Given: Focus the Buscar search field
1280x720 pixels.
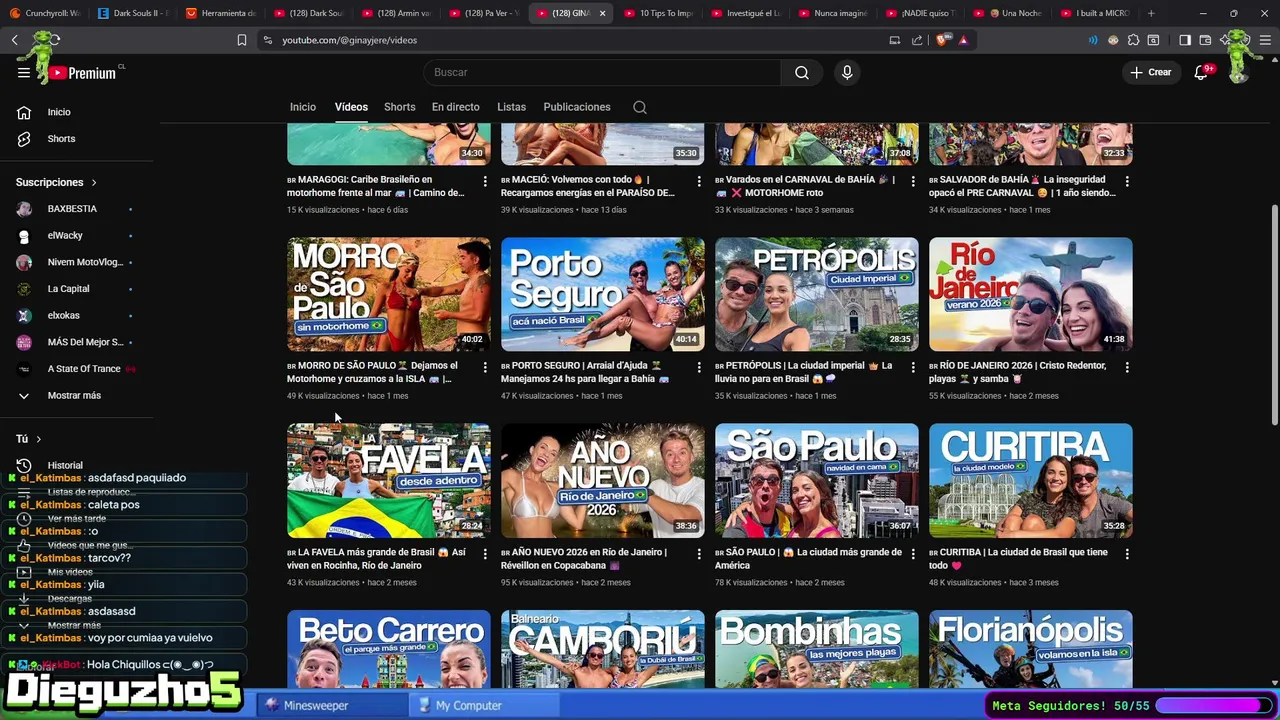Looking at the screenshot, I should click(602, 72).
